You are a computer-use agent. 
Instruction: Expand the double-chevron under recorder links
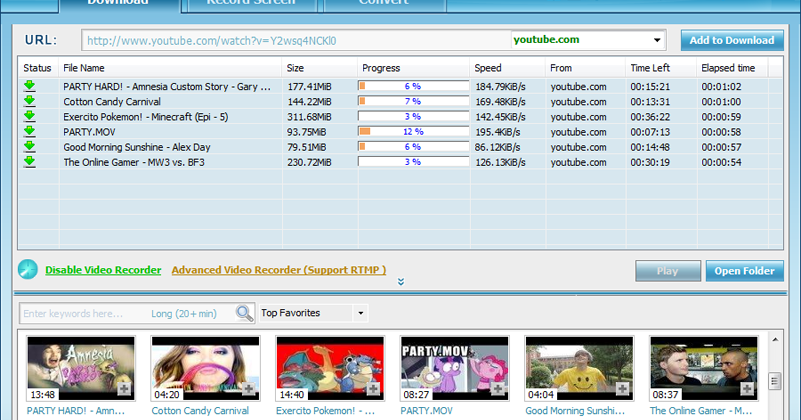pos(401,282)
